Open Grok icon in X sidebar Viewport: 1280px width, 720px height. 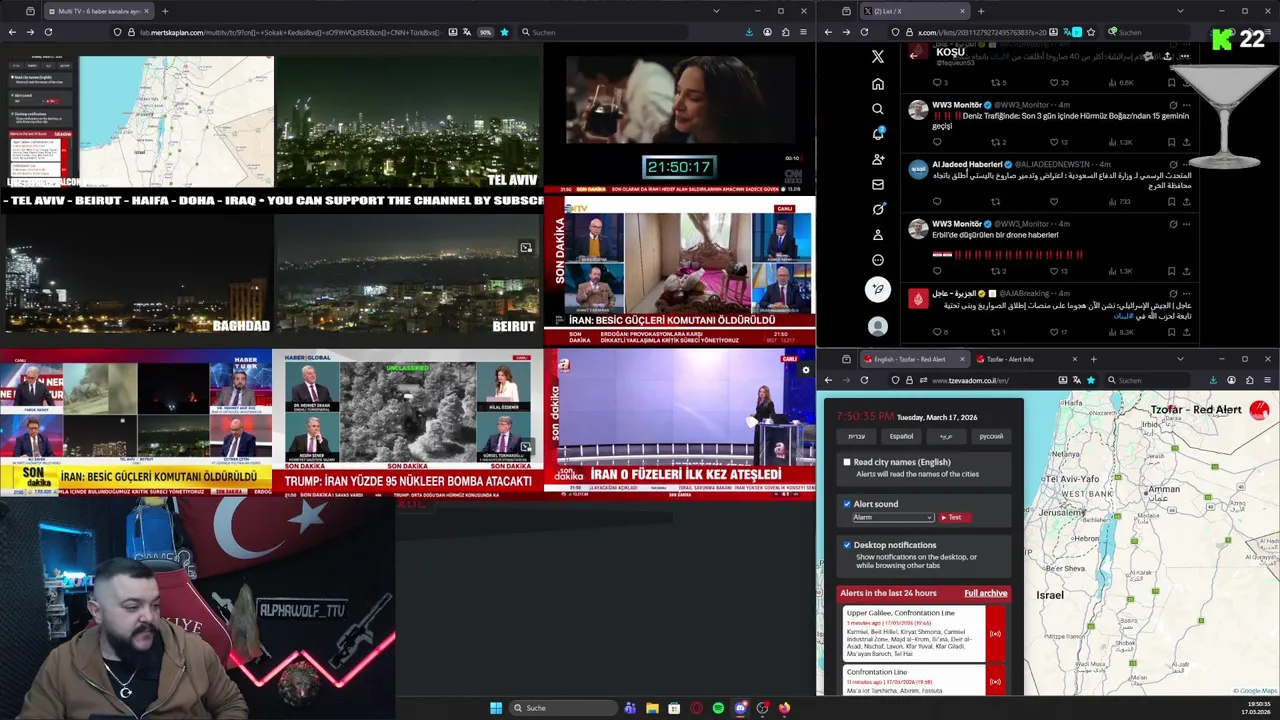tap(878, 209)
